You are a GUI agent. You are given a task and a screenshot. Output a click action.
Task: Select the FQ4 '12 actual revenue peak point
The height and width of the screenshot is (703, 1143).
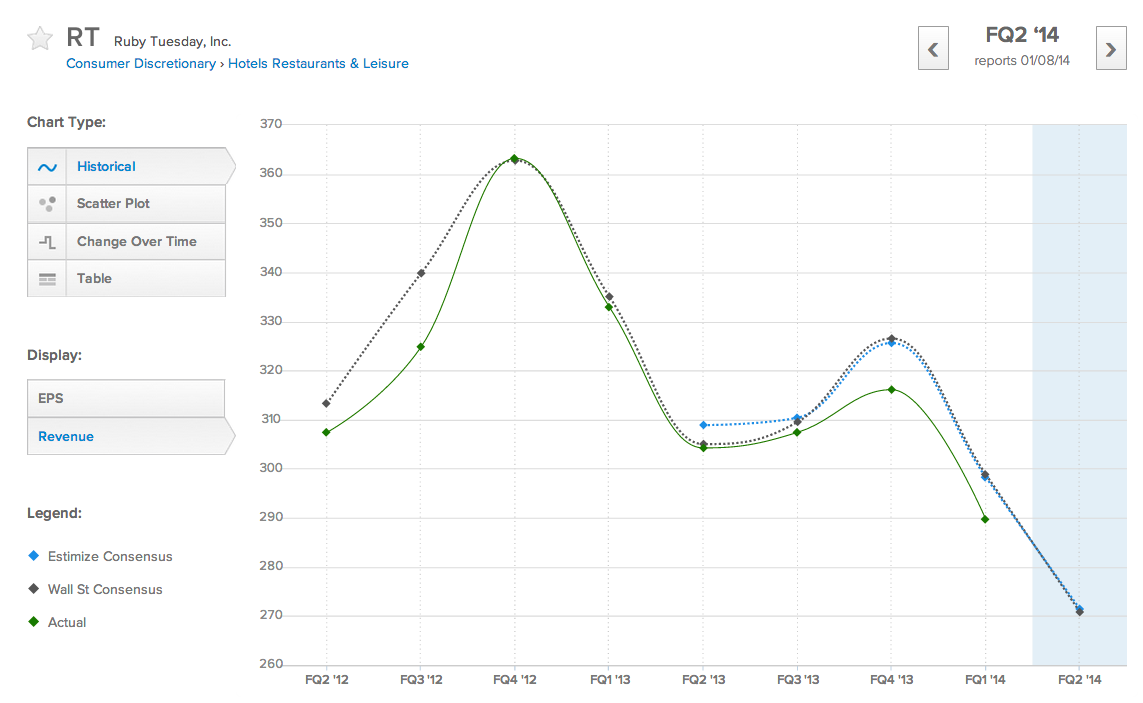pos(515,158)
